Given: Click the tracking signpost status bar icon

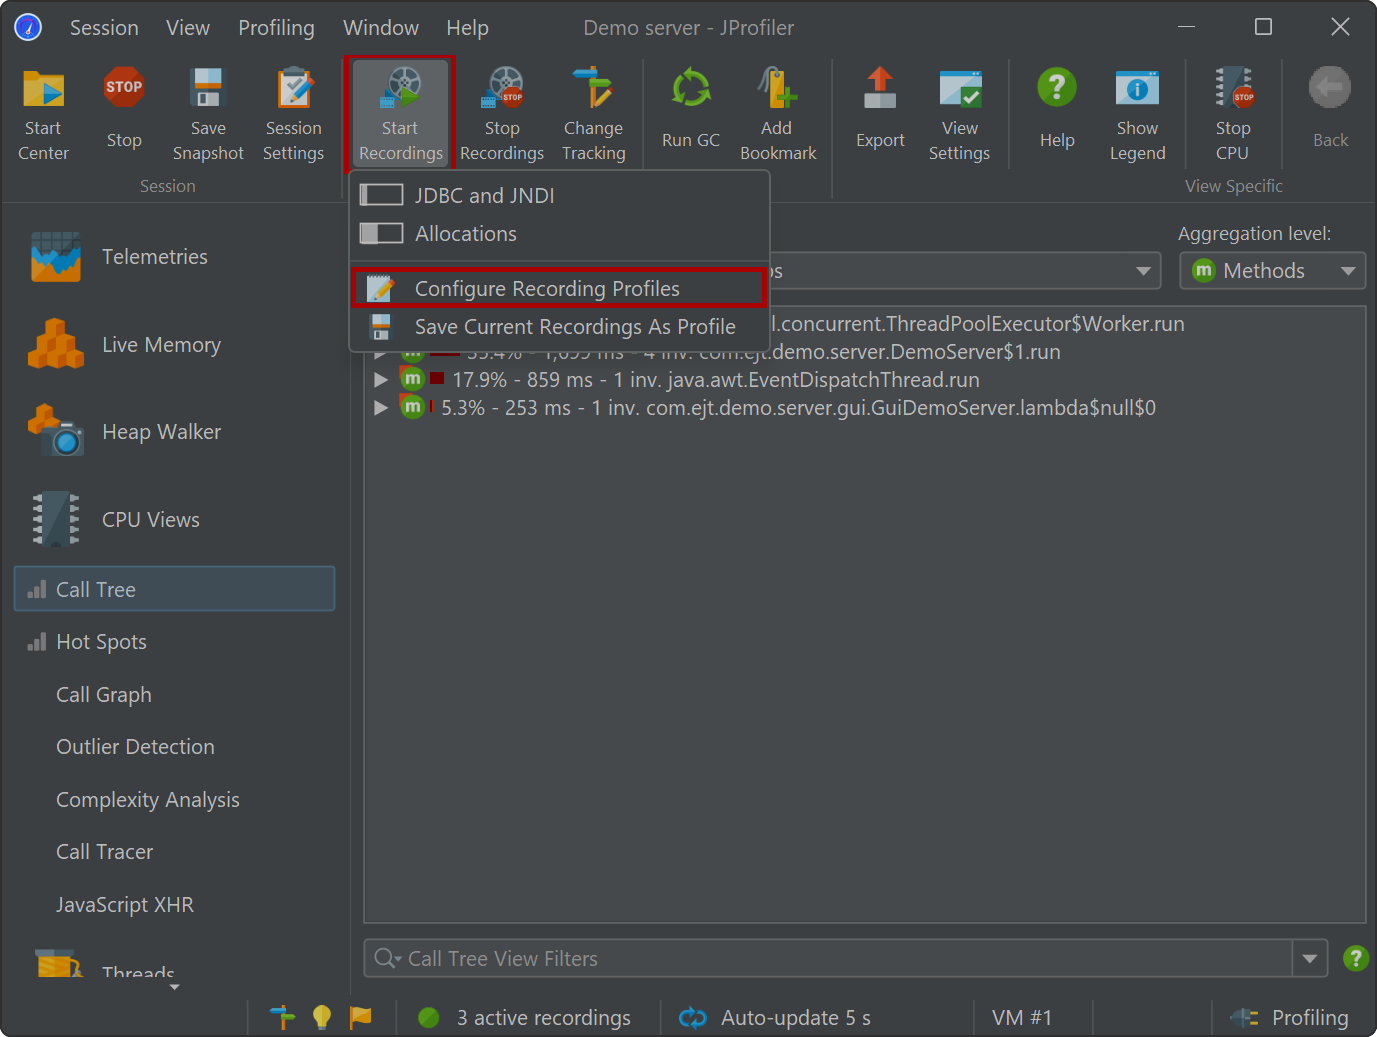Looking at the screenshot, I should (282, 1017).
